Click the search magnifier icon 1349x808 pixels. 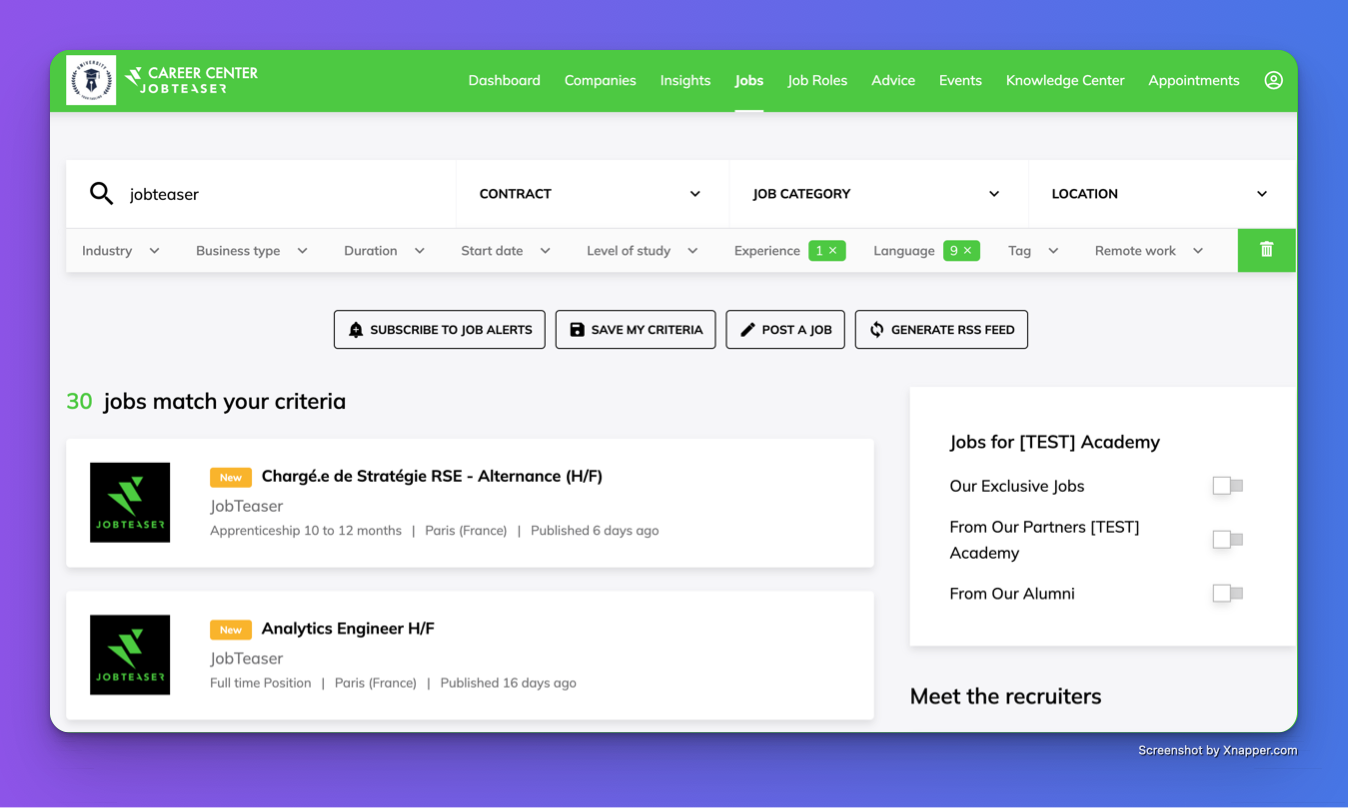pyautogui.click(x=101, y=193)
